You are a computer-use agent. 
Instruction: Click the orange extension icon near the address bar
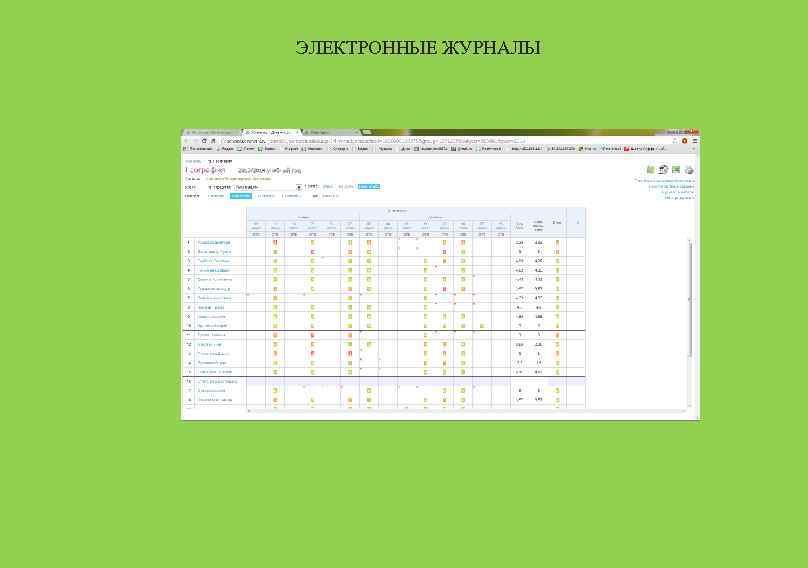pyautogui.click(x=685, y=141)
